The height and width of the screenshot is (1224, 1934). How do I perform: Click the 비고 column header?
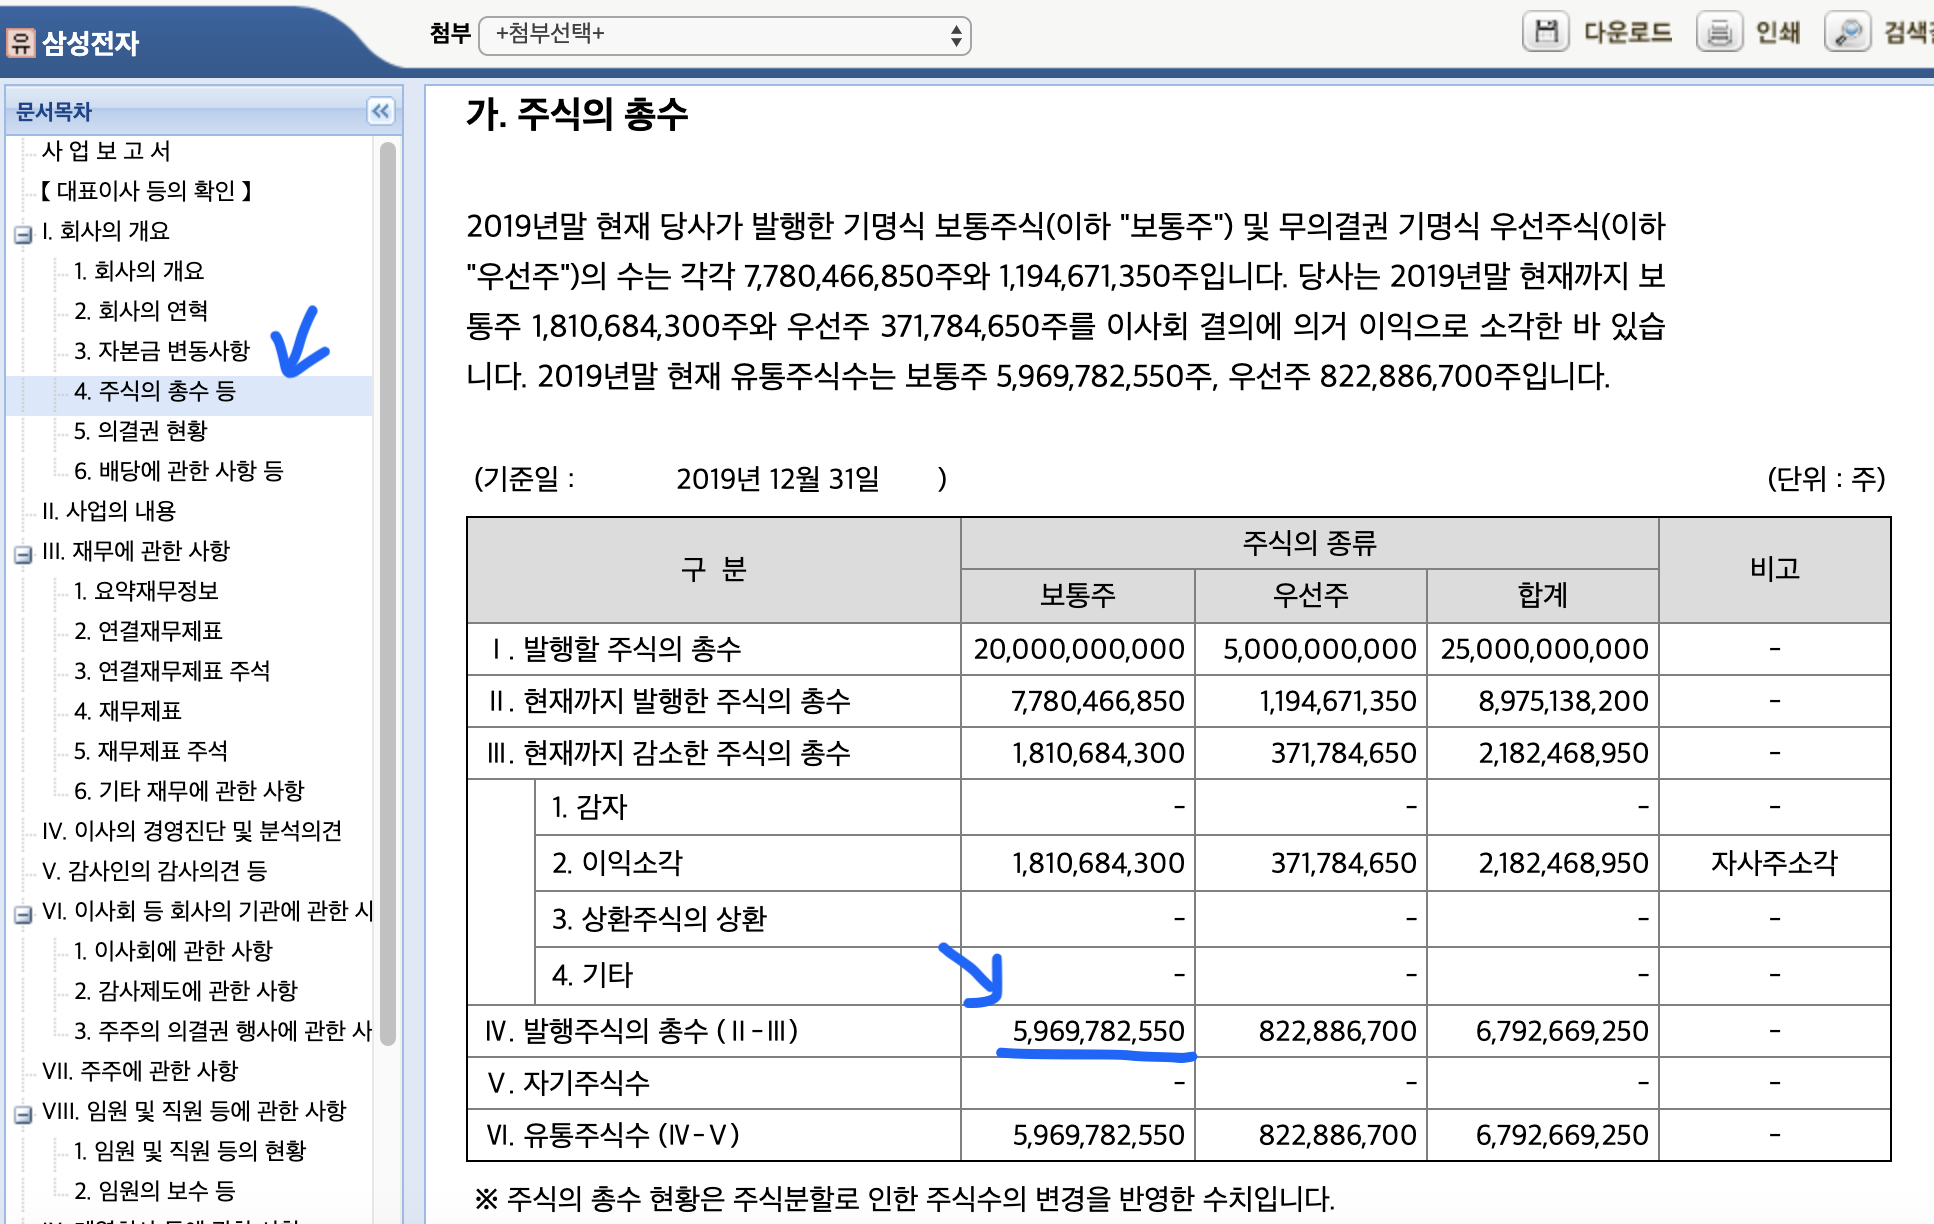pos(1774,570)
